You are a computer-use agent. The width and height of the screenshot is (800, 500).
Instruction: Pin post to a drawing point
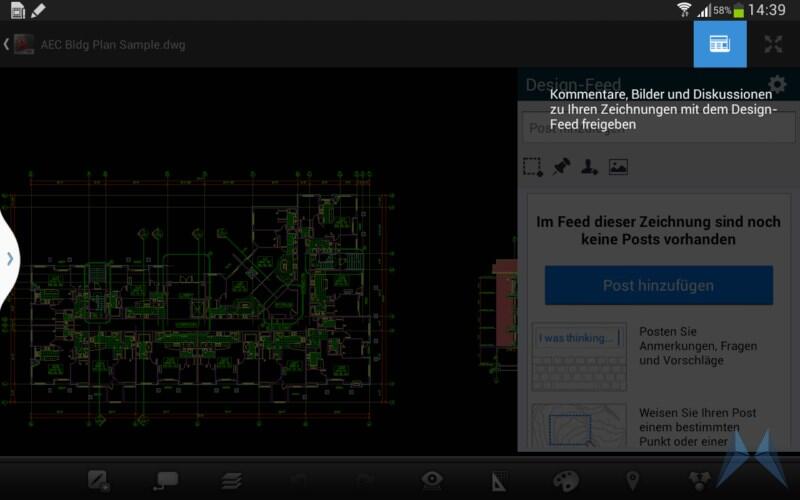[561, 167]
